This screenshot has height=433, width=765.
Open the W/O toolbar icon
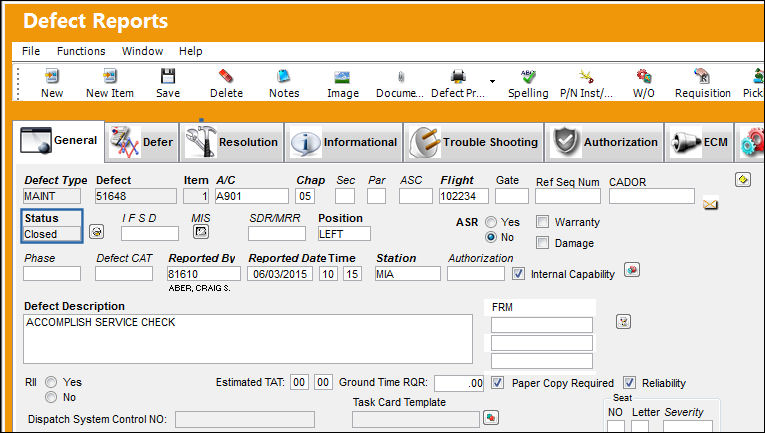644,77
